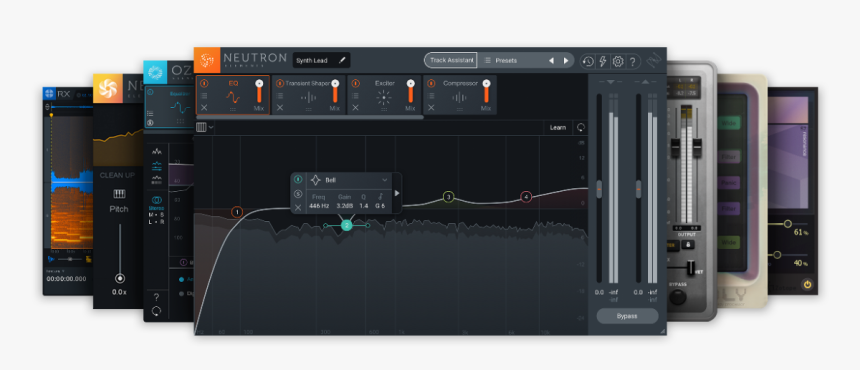
Task: Toggle the EQ module power button
Action: [204, 83]
